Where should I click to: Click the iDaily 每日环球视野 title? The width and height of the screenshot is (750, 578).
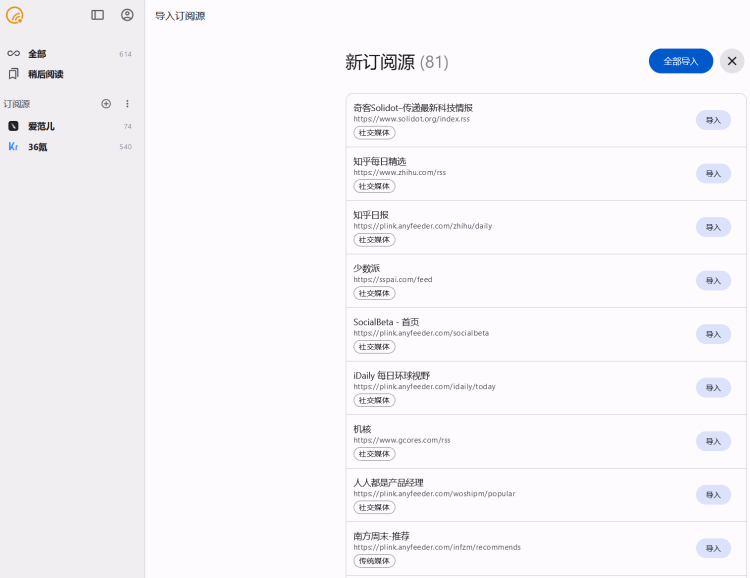point(392,376)
